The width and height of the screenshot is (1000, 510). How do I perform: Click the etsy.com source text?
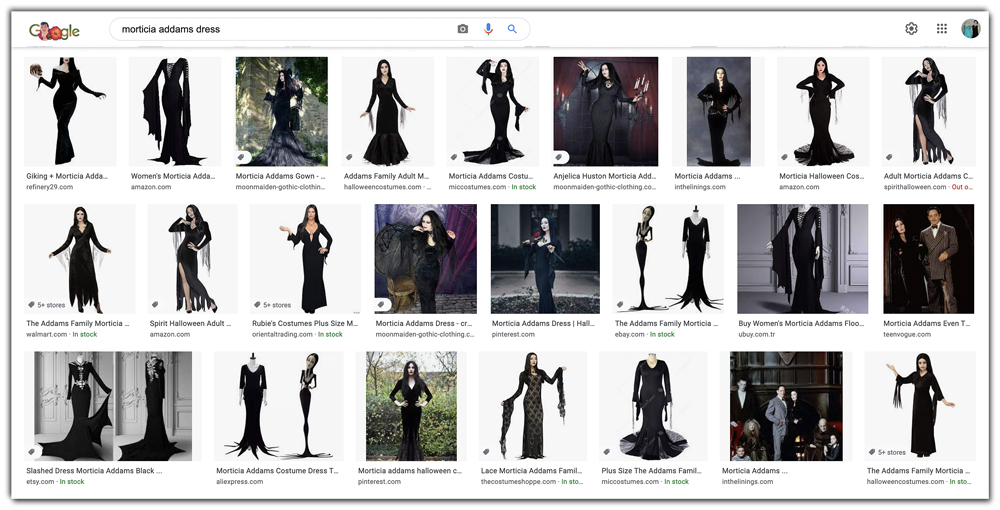pos(40,481)
